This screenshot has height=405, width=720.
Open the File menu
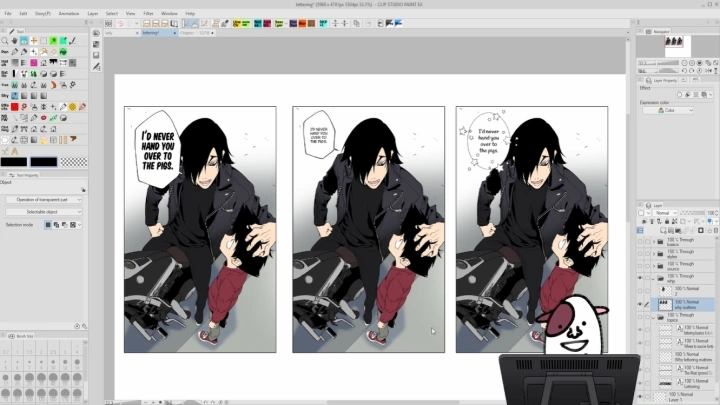[8, 14]
